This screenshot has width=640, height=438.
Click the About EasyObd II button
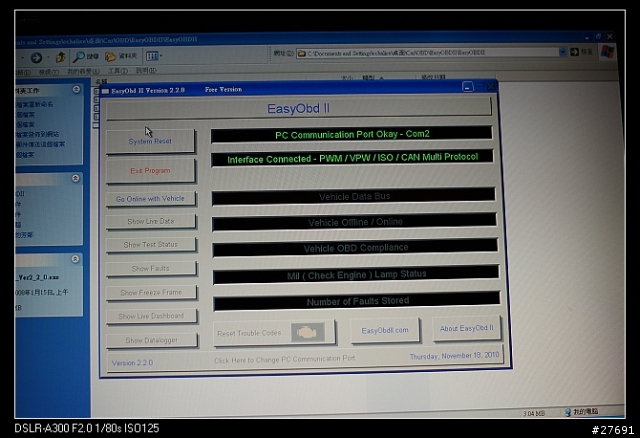[x=467, y=328]
